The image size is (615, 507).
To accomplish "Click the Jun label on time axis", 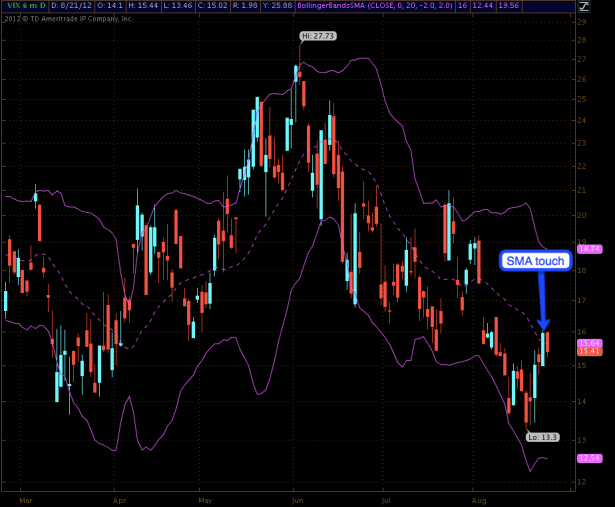I will click(x=296, y=495).
